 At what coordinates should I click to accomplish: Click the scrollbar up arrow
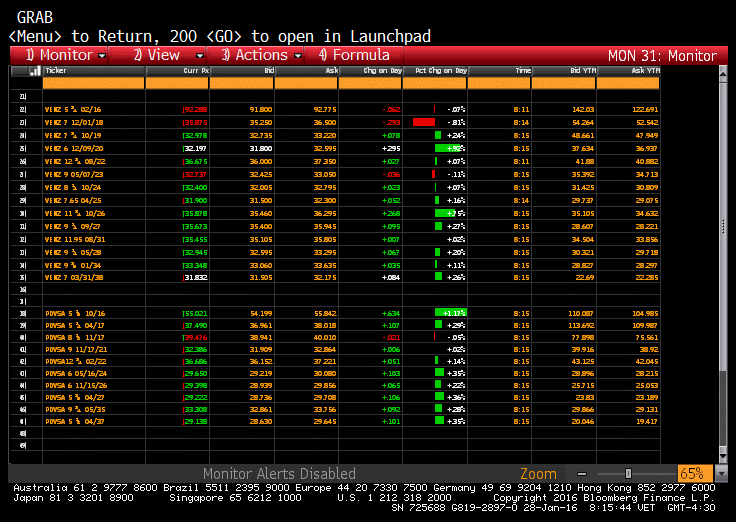723,74
